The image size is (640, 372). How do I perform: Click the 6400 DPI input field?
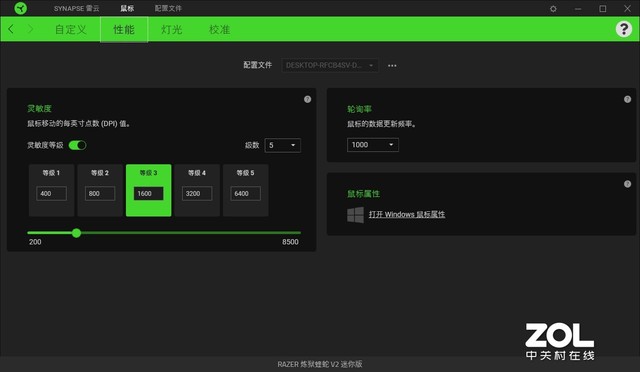click(245, 194)
